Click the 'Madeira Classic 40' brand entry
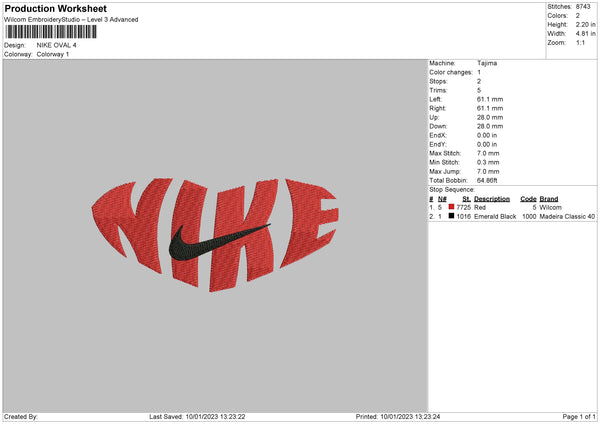This screenshot has height=424, width=600. click(567, 217)
